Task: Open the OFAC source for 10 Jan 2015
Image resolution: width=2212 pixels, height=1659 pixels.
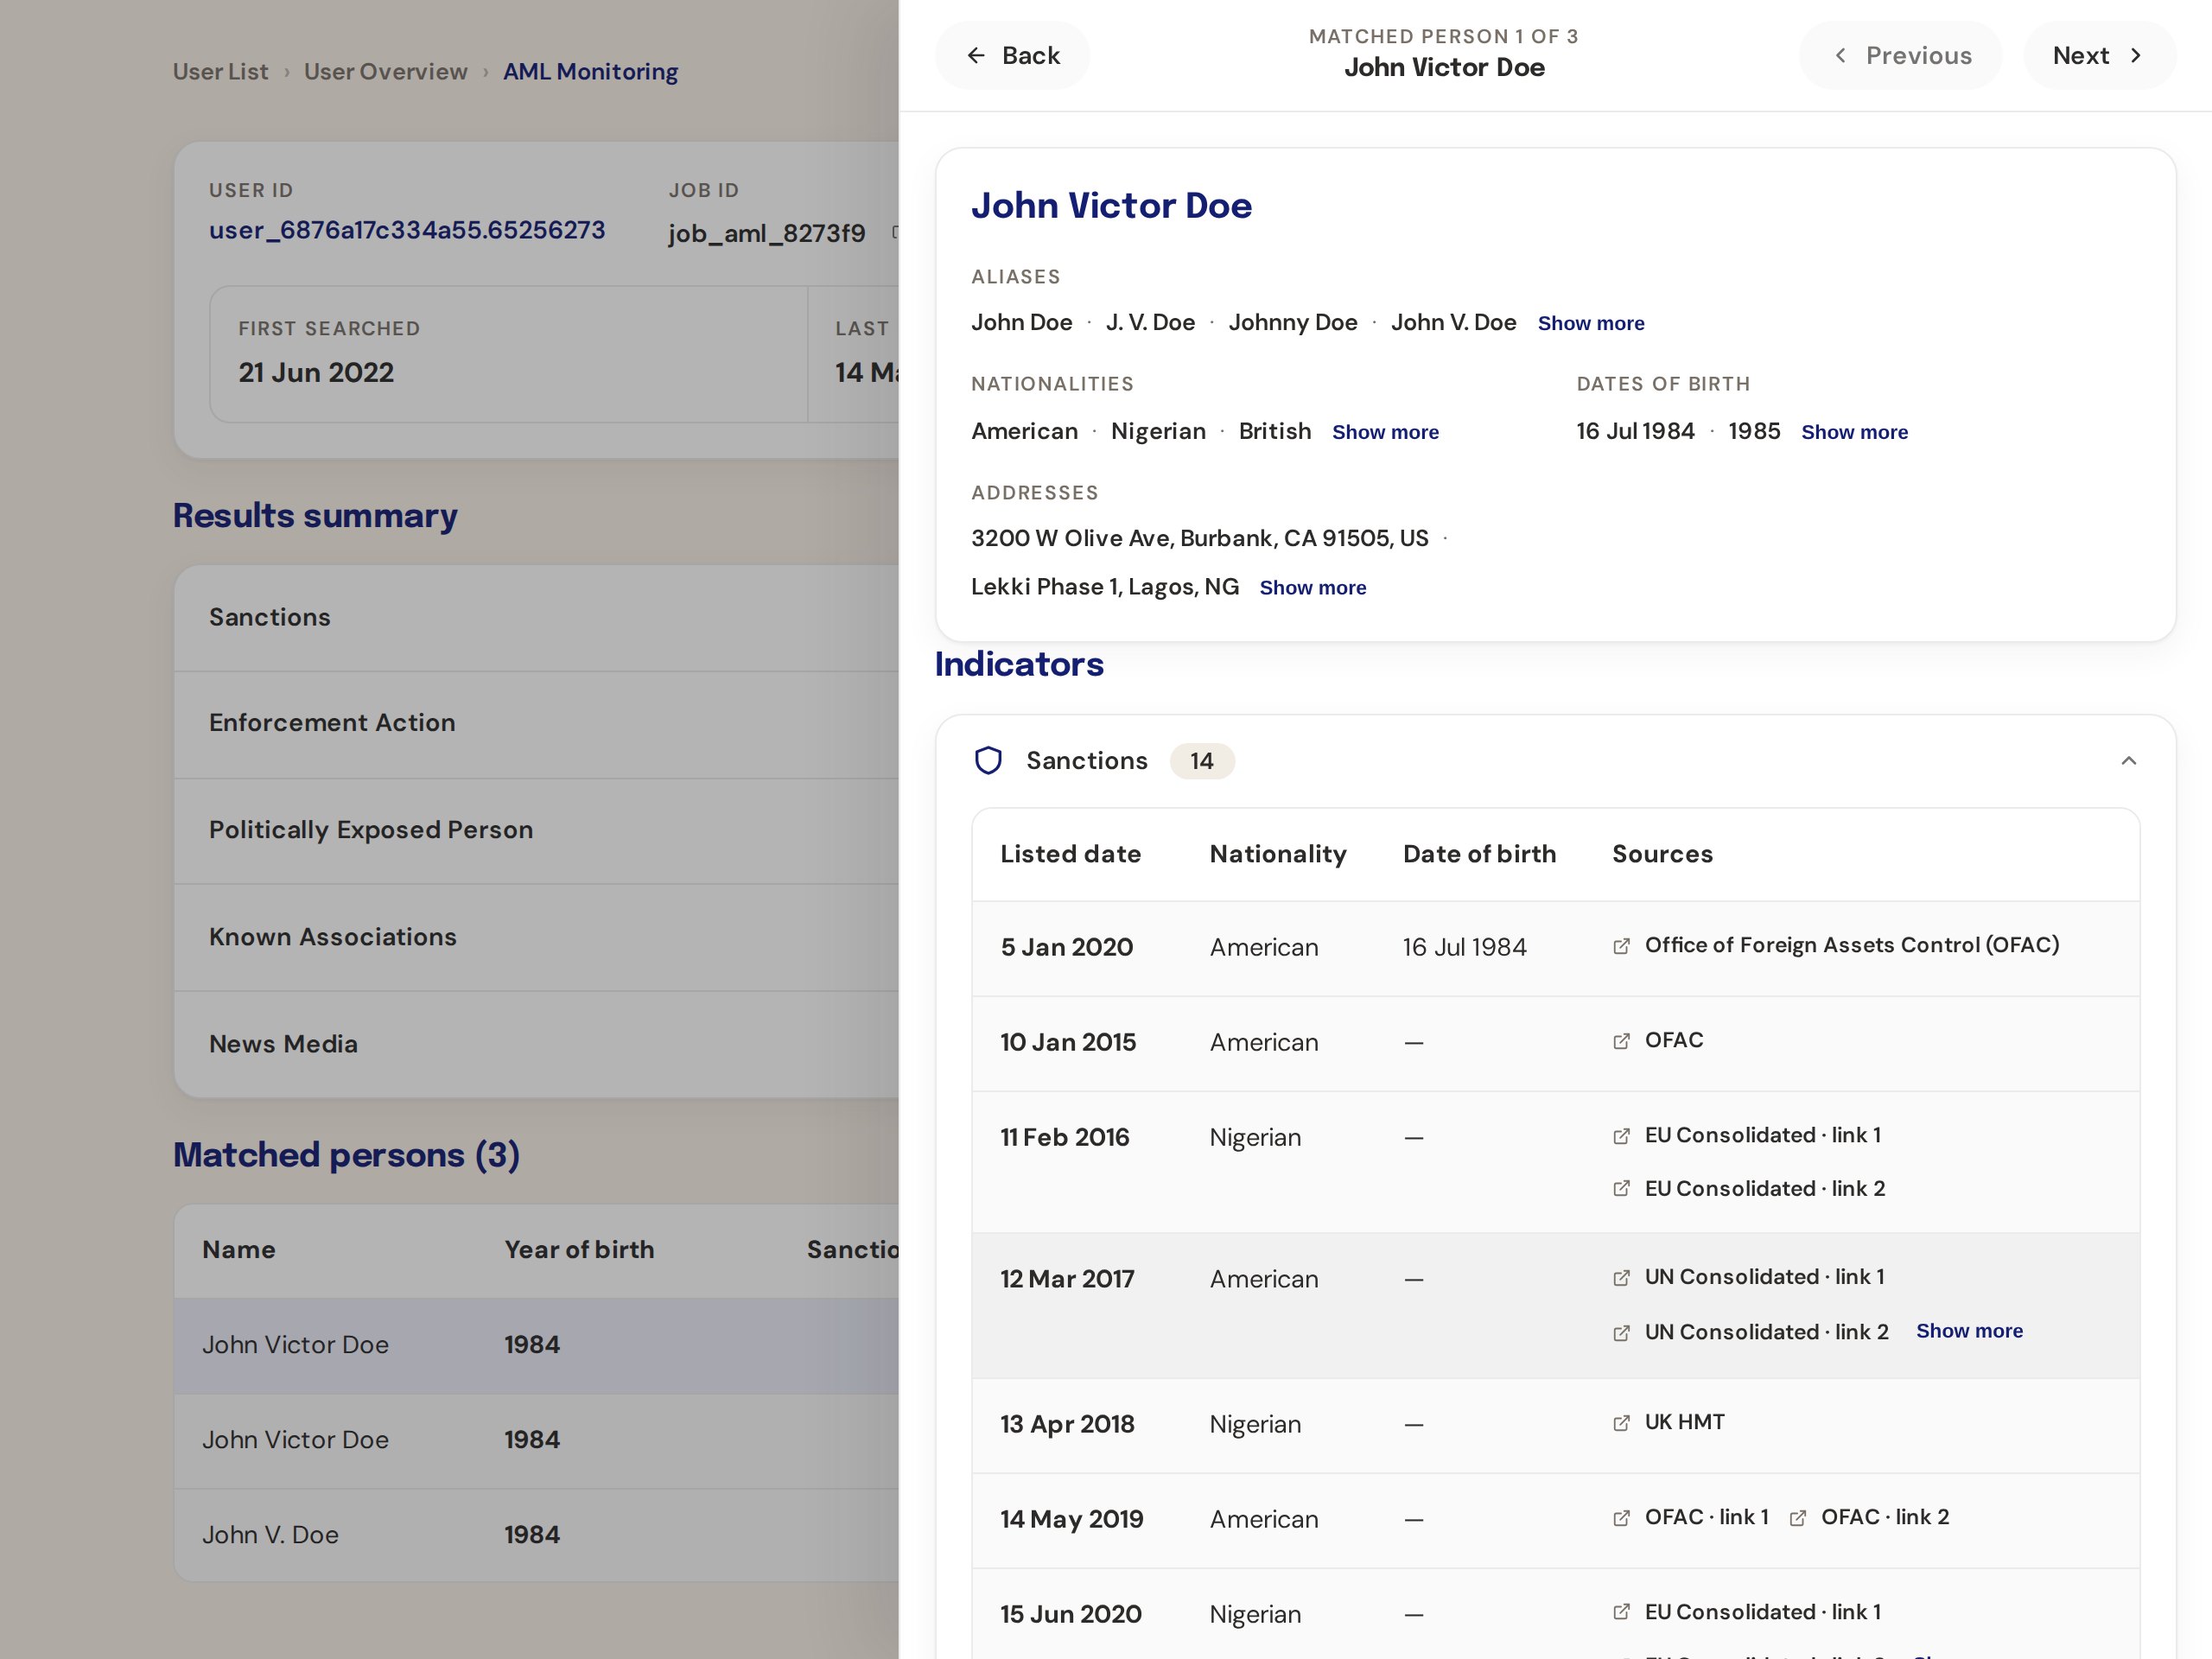Action: click(1673, 1040)
